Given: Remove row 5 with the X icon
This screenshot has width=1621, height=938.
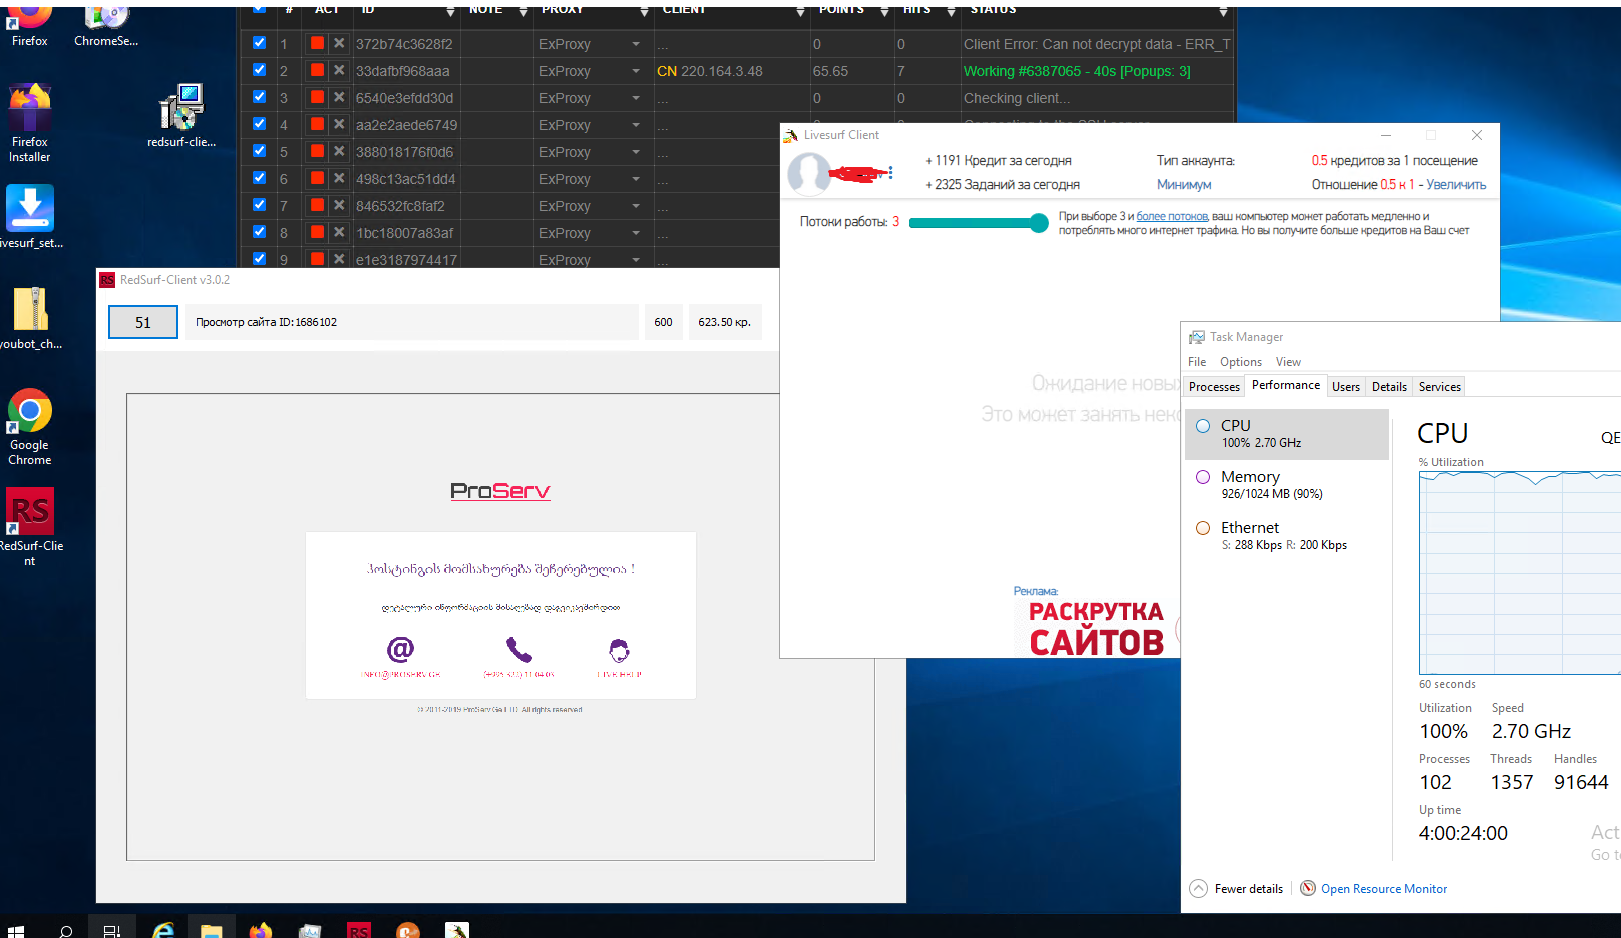Looking at the screenshot, I should point(339,151).
